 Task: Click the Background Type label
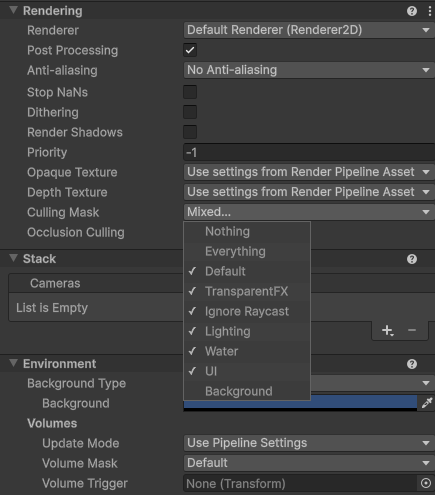point(76,383)
